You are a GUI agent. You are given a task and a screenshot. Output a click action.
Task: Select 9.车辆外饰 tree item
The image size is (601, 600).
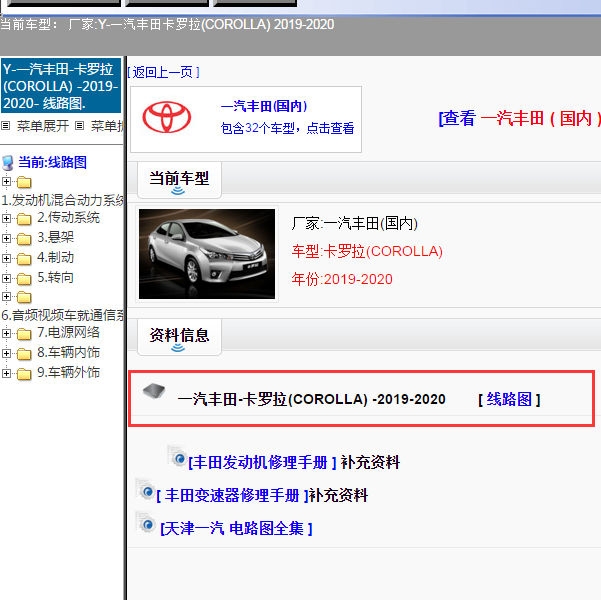point(68,372)
